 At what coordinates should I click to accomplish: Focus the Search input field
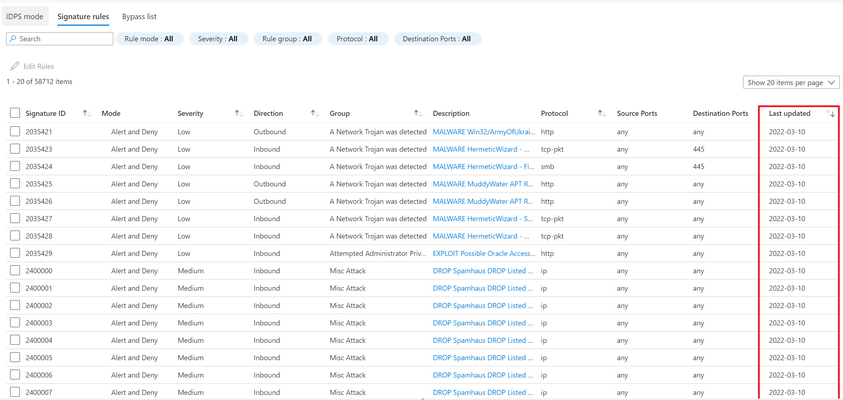[60, 39]
